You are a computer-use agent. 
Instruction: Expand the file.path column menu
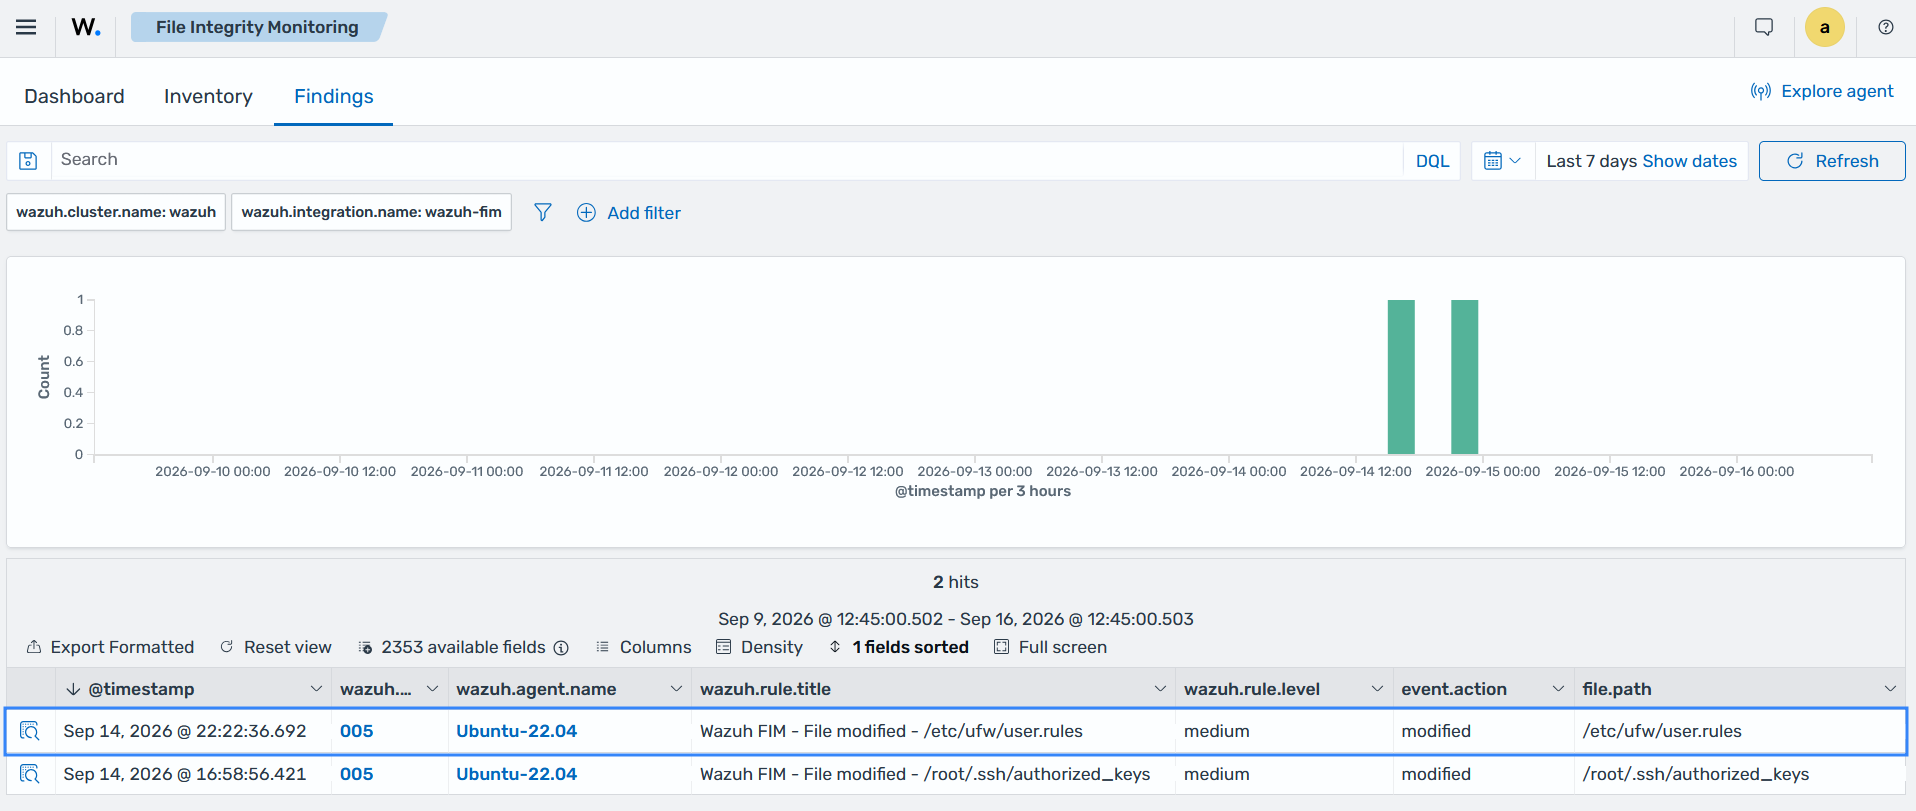pyautogui.click(x=1890, y=689)
